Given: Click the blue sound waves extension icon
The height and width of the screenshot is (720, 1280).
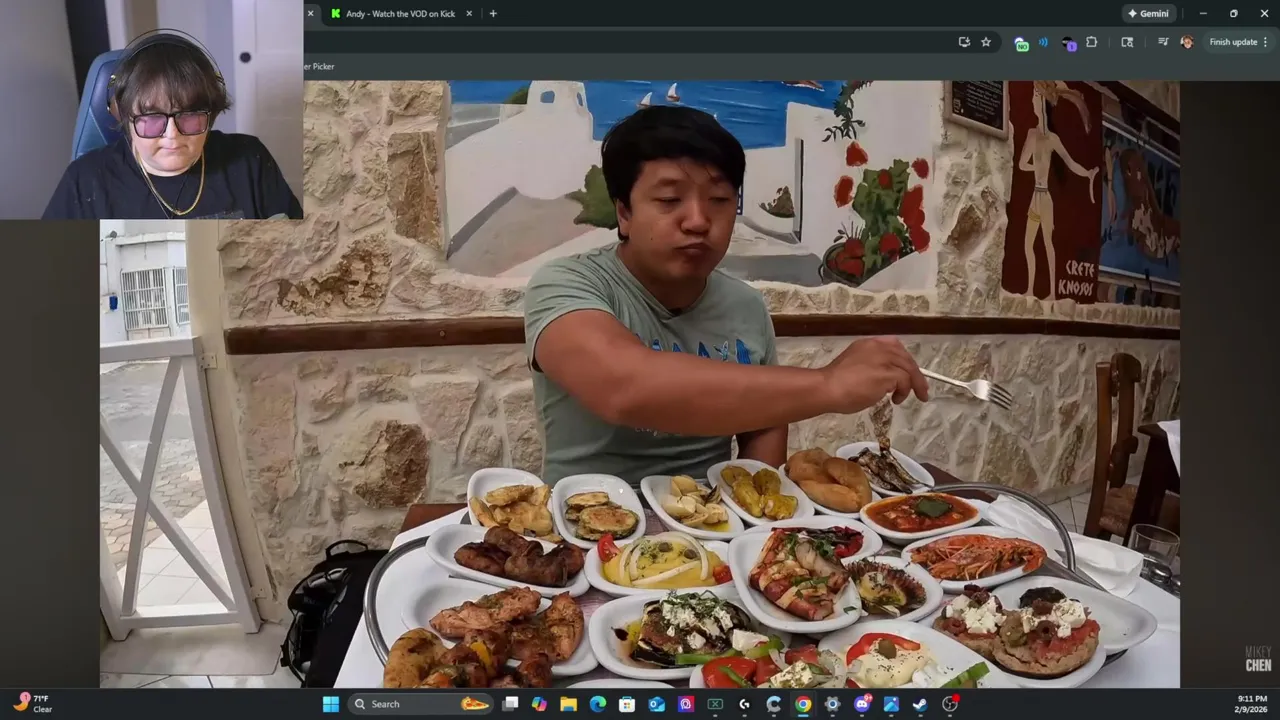Looking at the screenshot, I should (x=1043, y=42).
